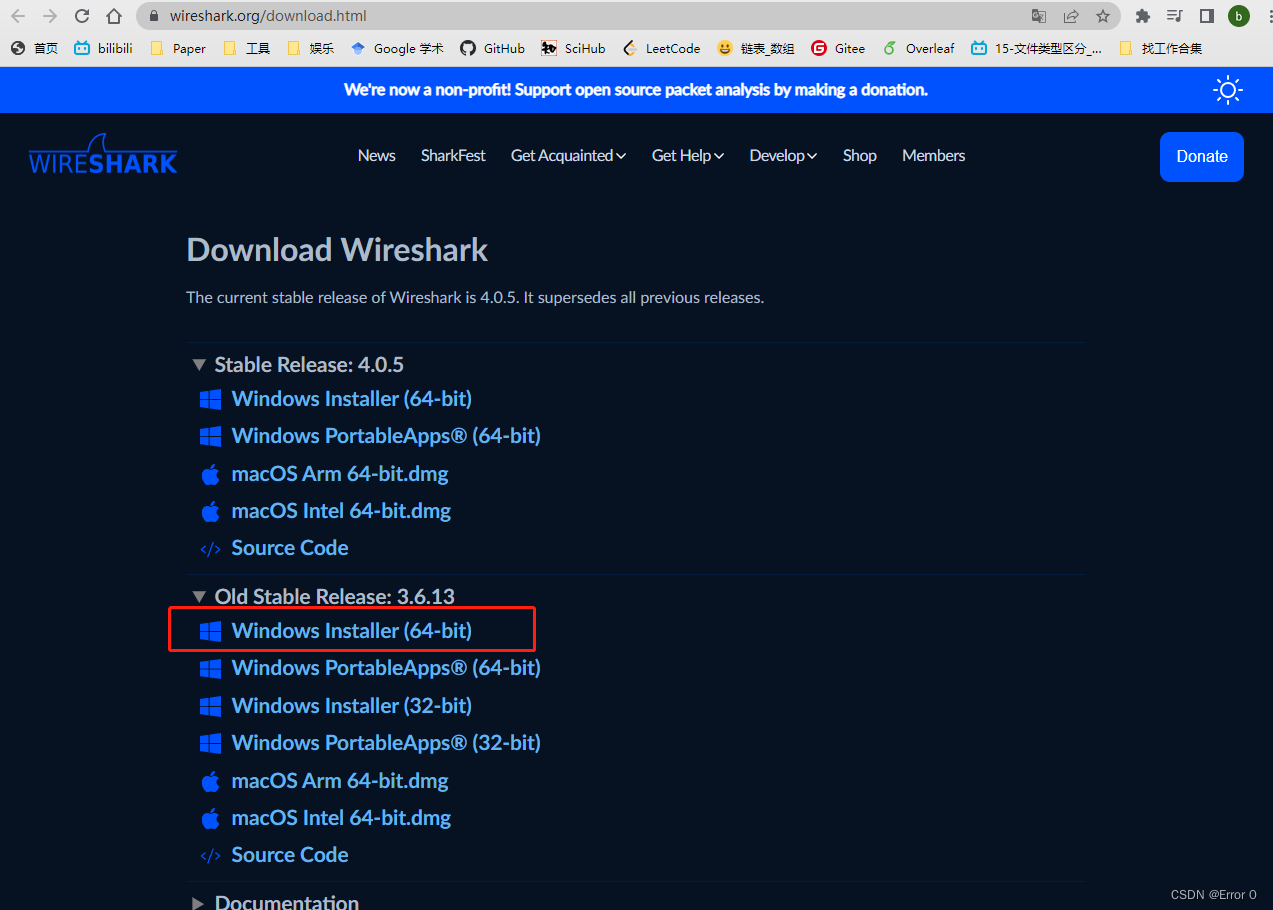Click the share icon in the address bar

point(1070,16)
